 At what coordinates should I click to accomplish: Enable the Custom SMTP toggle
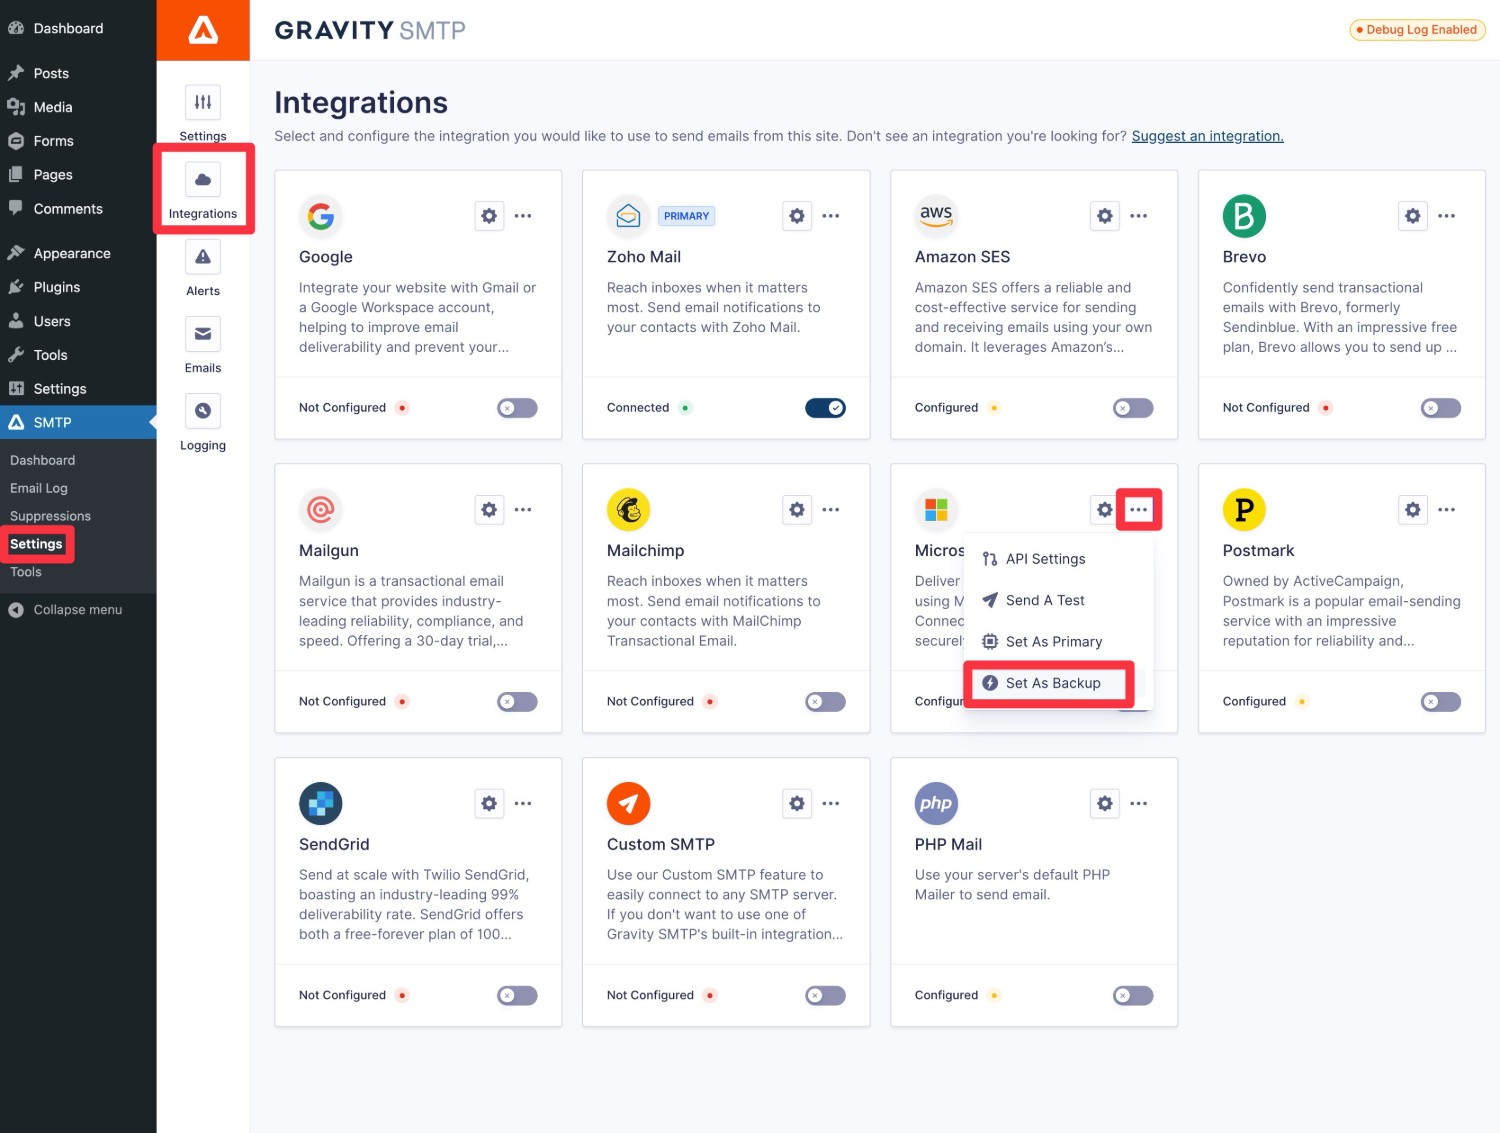[x=825, y=996]
